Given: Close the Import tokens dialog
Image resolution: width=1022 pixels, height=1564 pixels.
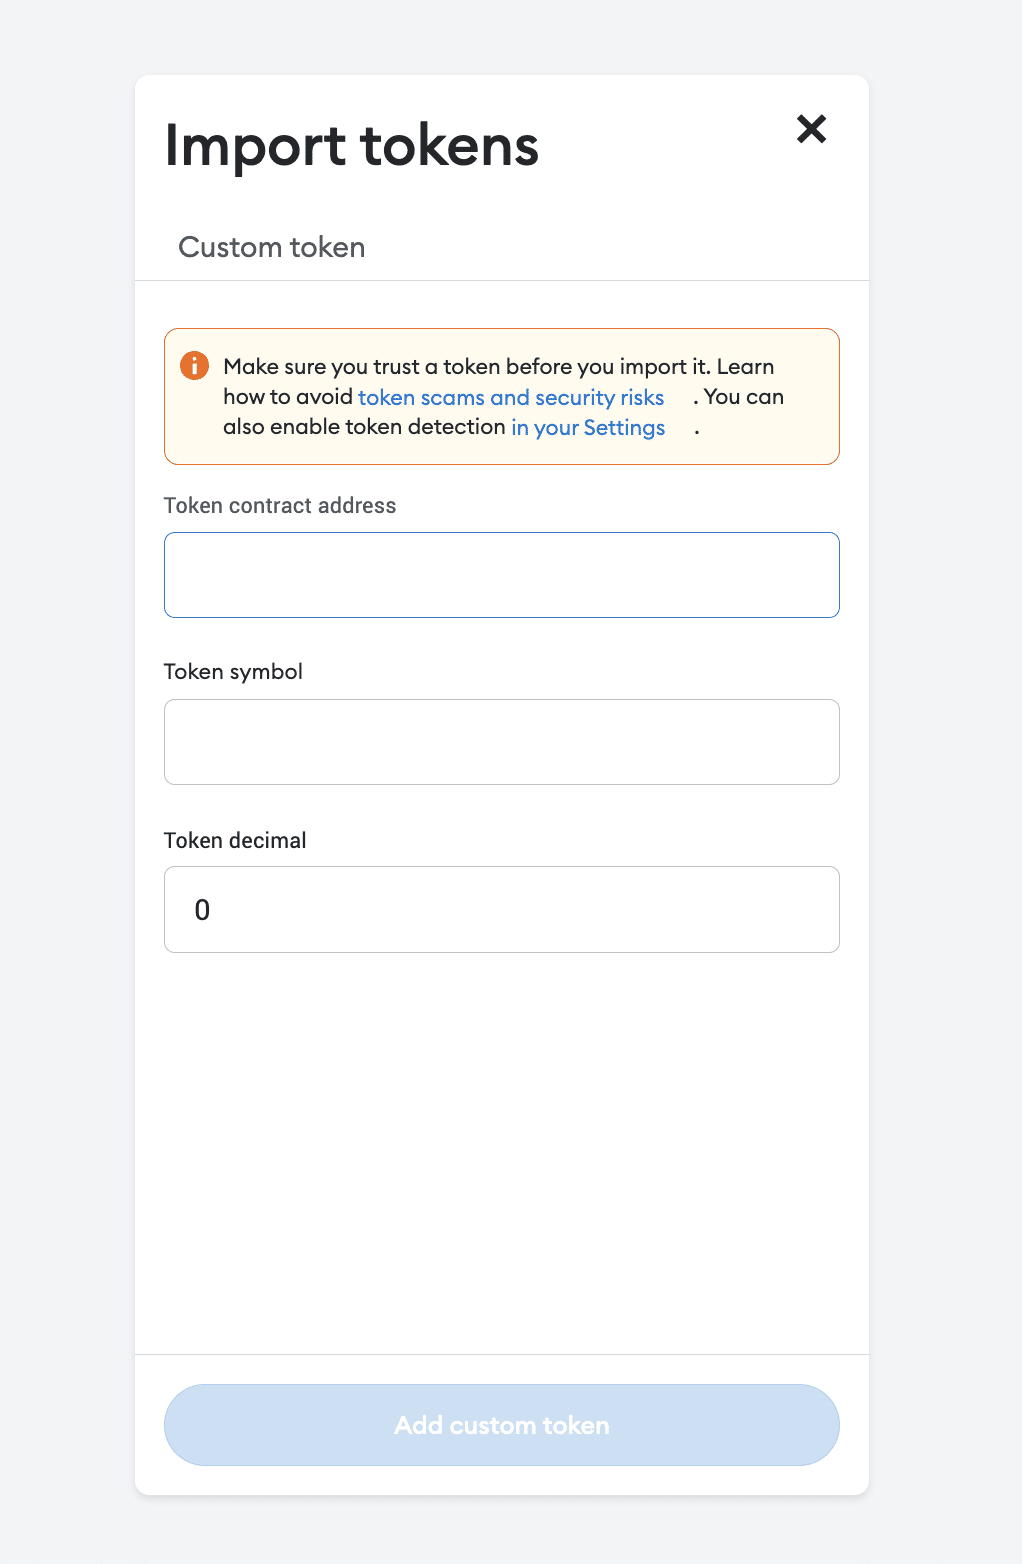Looking at the screenshot, I should tap(811, 129).
